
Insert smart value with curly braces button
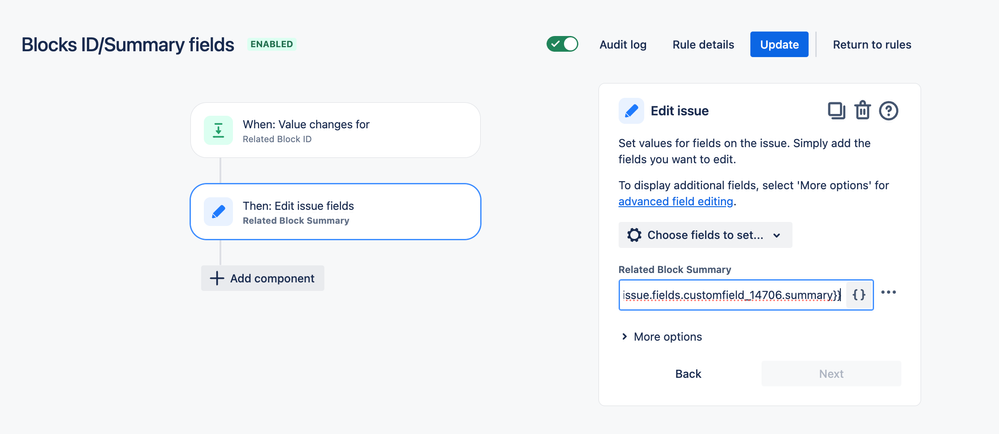click(859, 294)
